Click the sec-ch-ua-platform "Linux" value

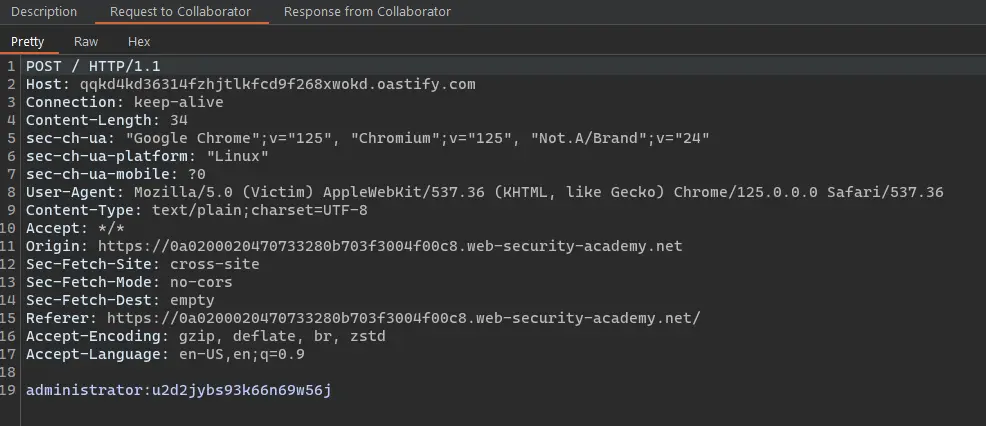238,156
